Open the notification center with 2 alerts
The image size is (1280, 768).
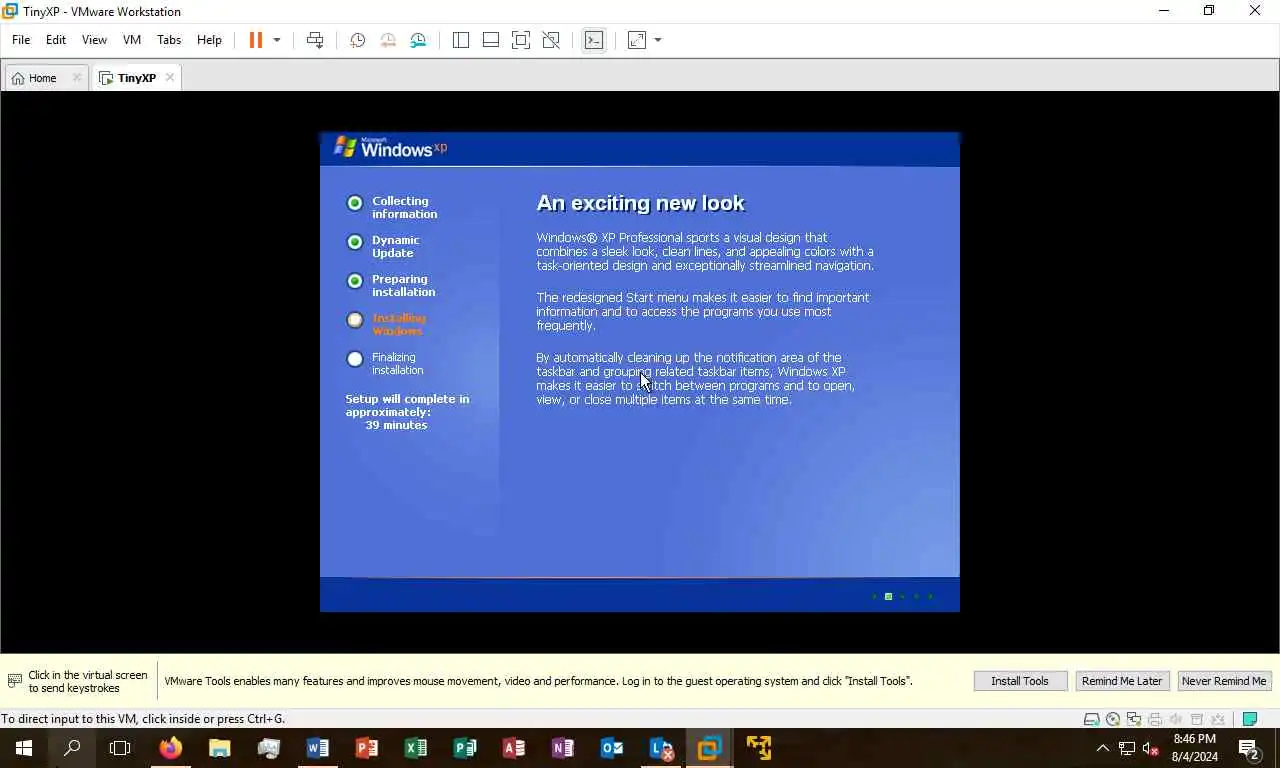pos(1248,748)
